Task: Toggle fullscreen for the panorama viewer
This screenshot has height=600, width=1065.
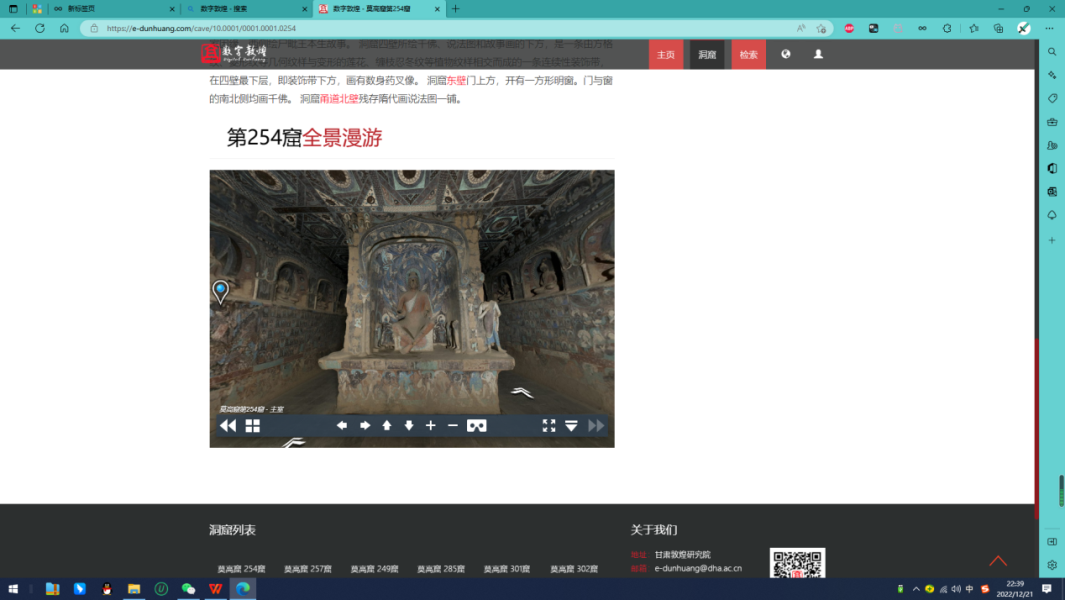Action: 549,426
